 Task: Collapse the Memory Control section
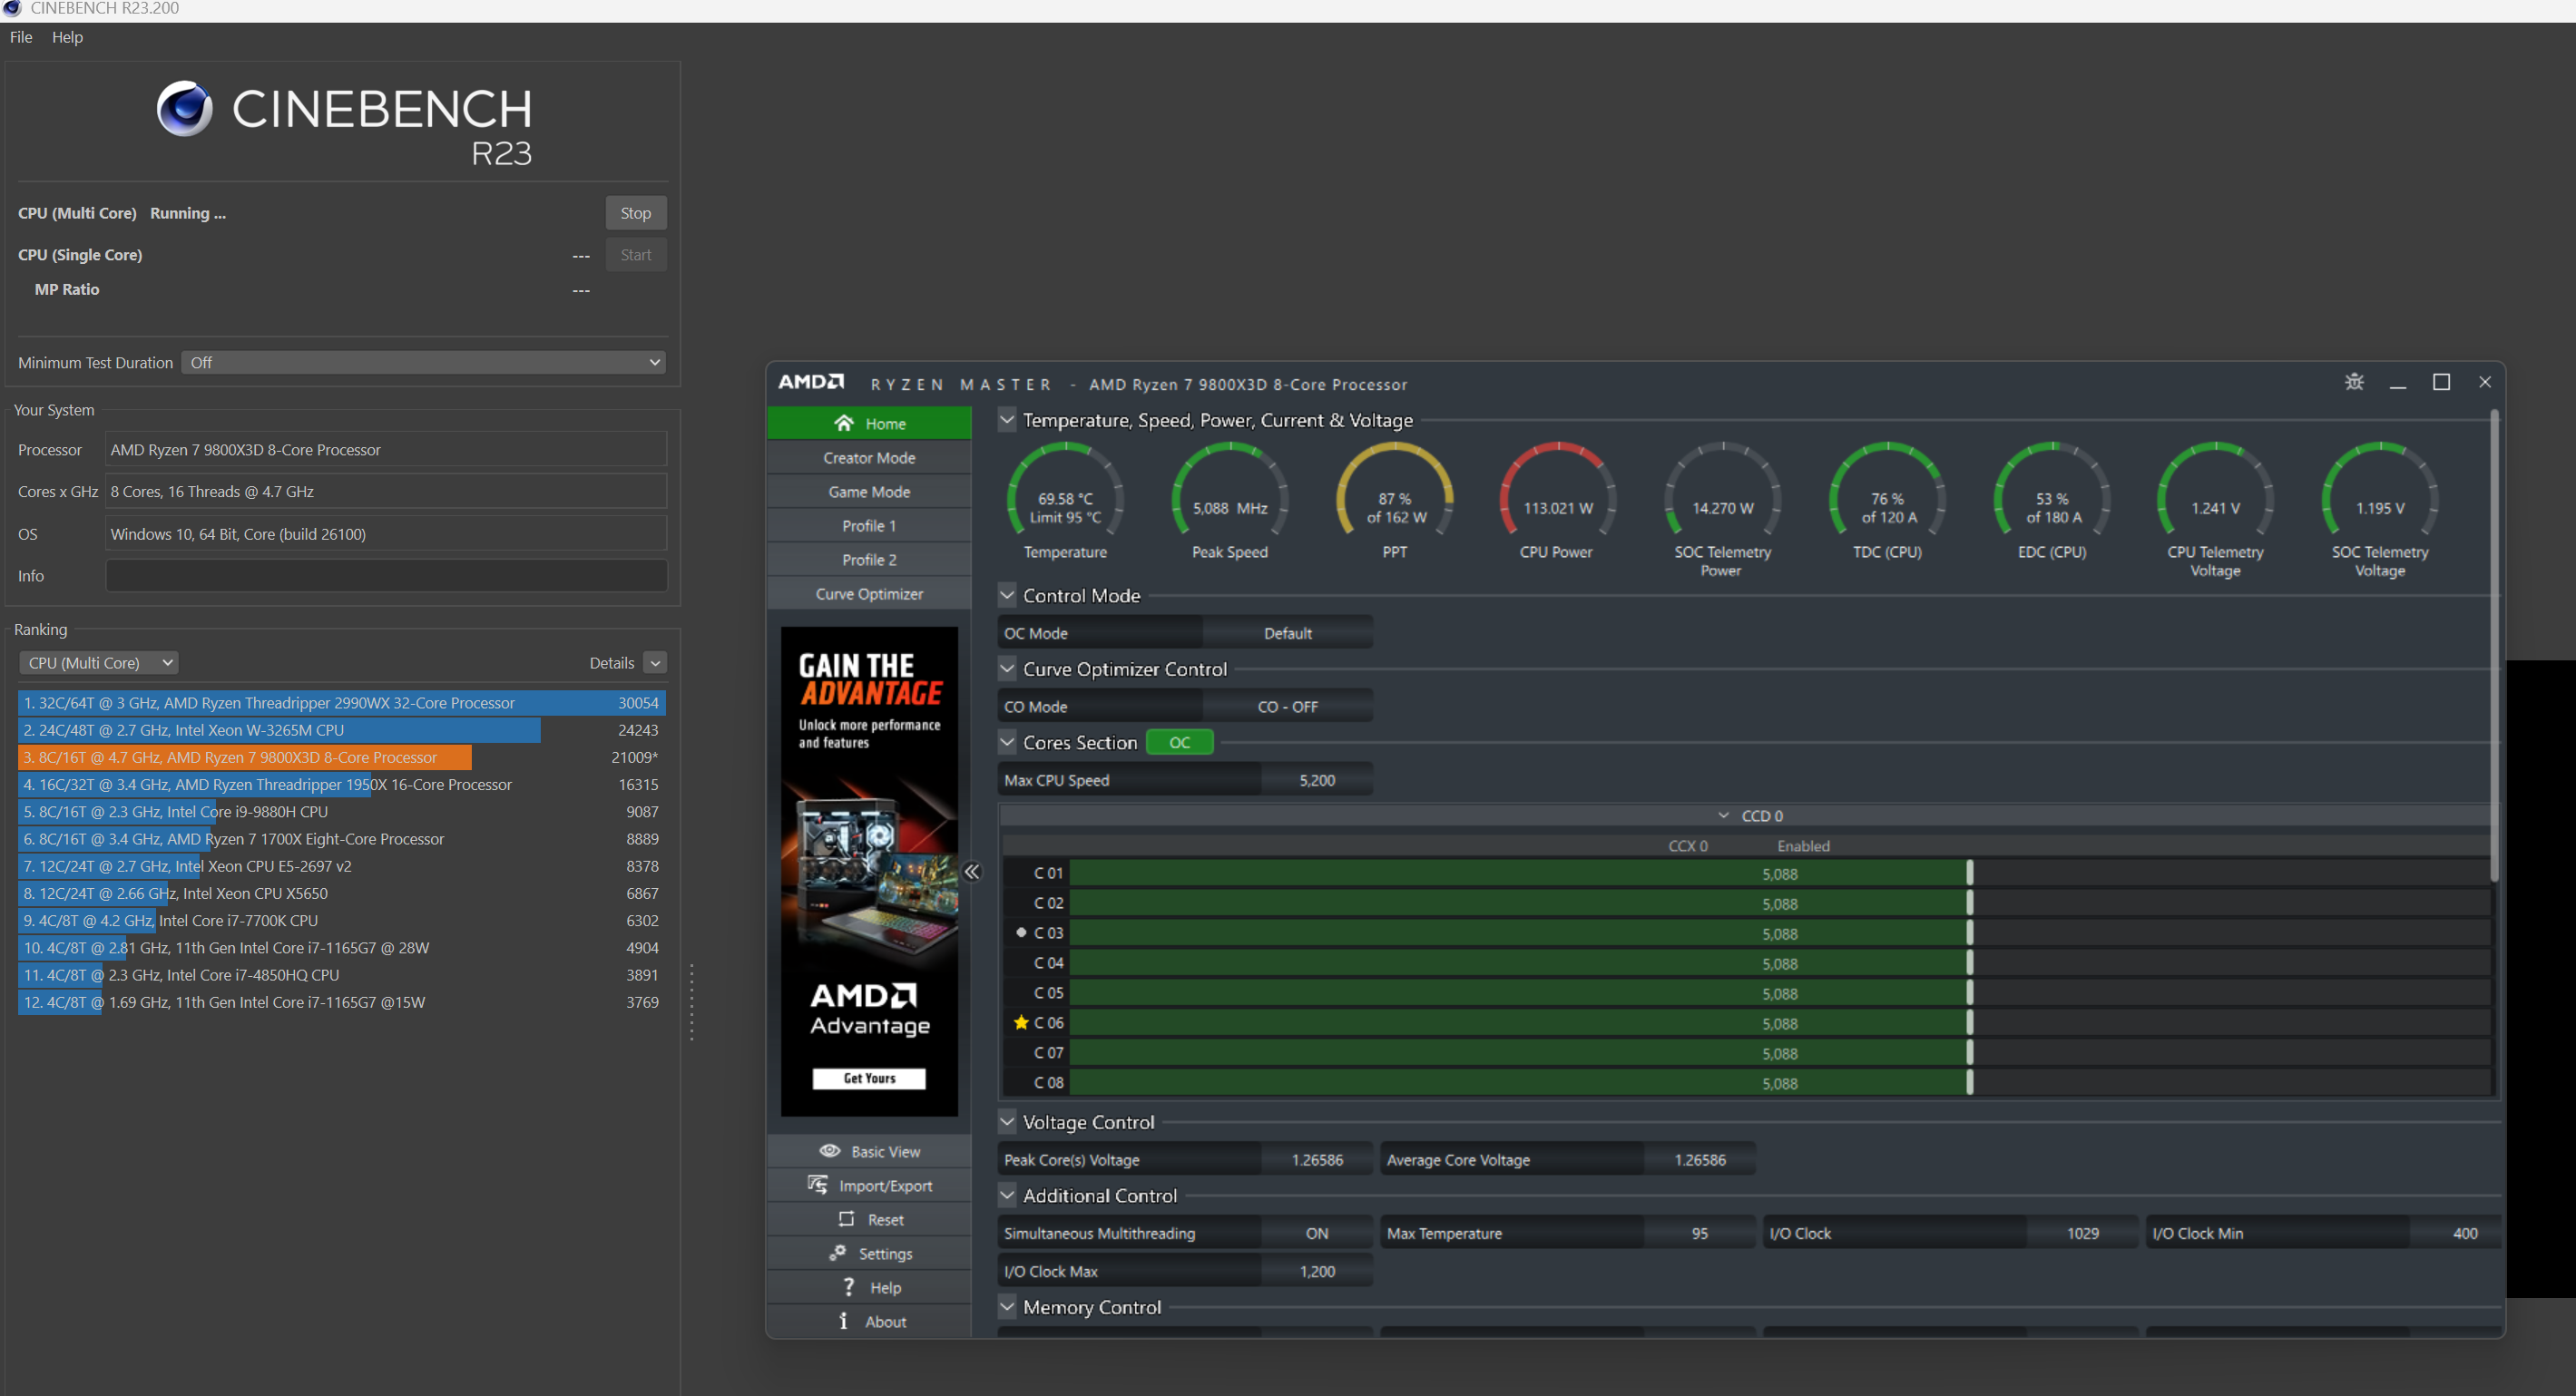(x=1007, y=1306)
